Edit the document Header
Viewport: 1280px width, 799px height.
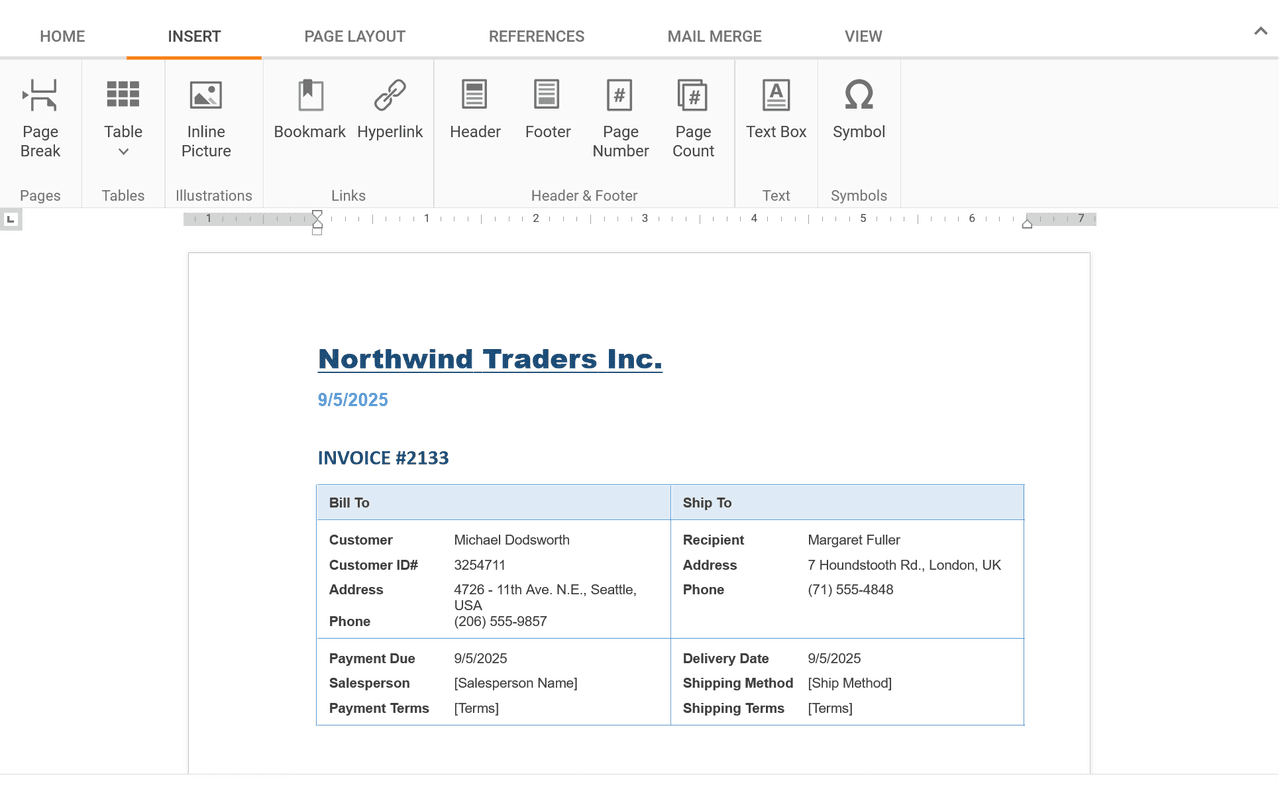475,110
